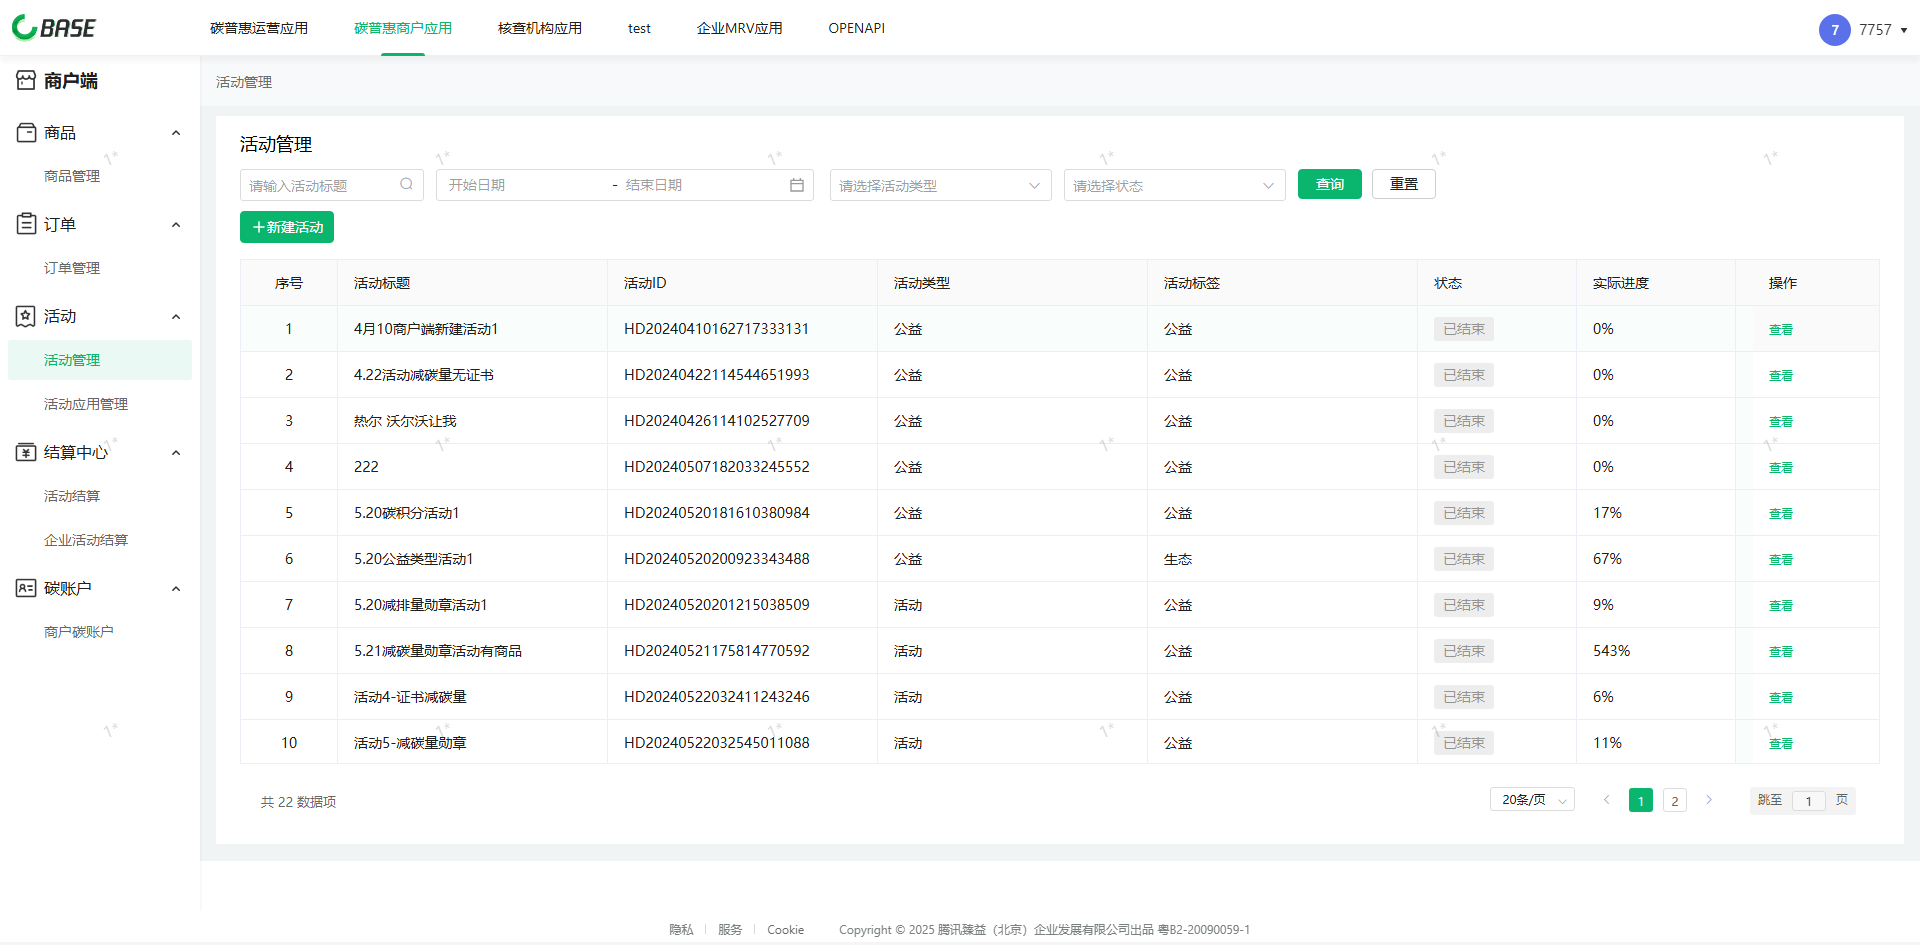
Task: Switch to 企业MRV应用 tab
Action: pos(739,28)
